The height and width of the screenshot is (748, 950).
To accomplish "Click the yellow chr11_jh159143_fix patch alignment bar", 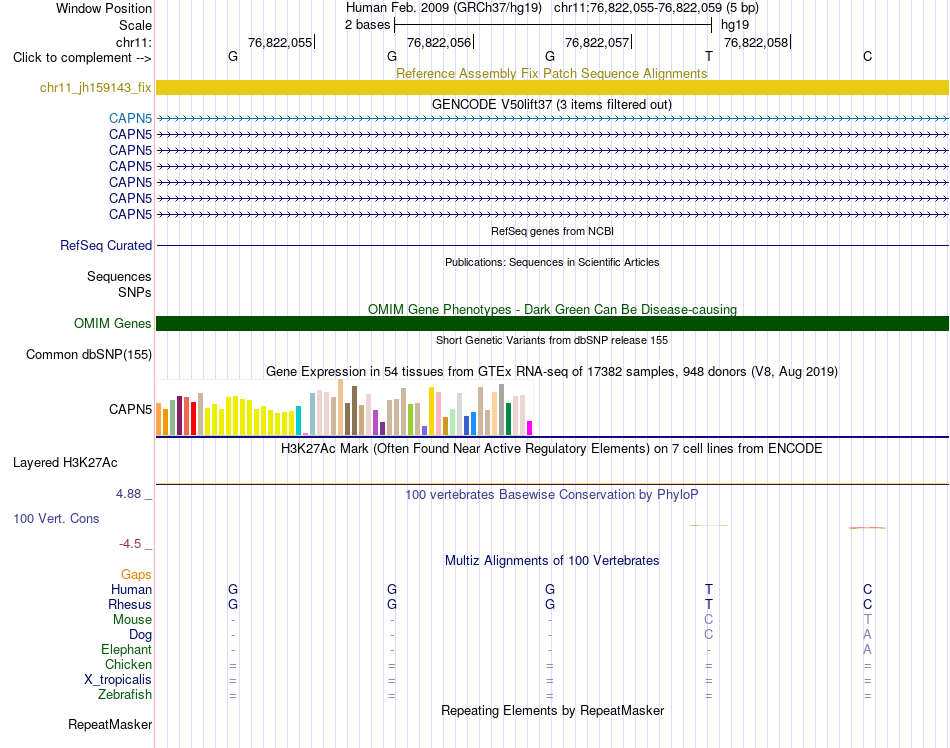I will tap(552, 87).
